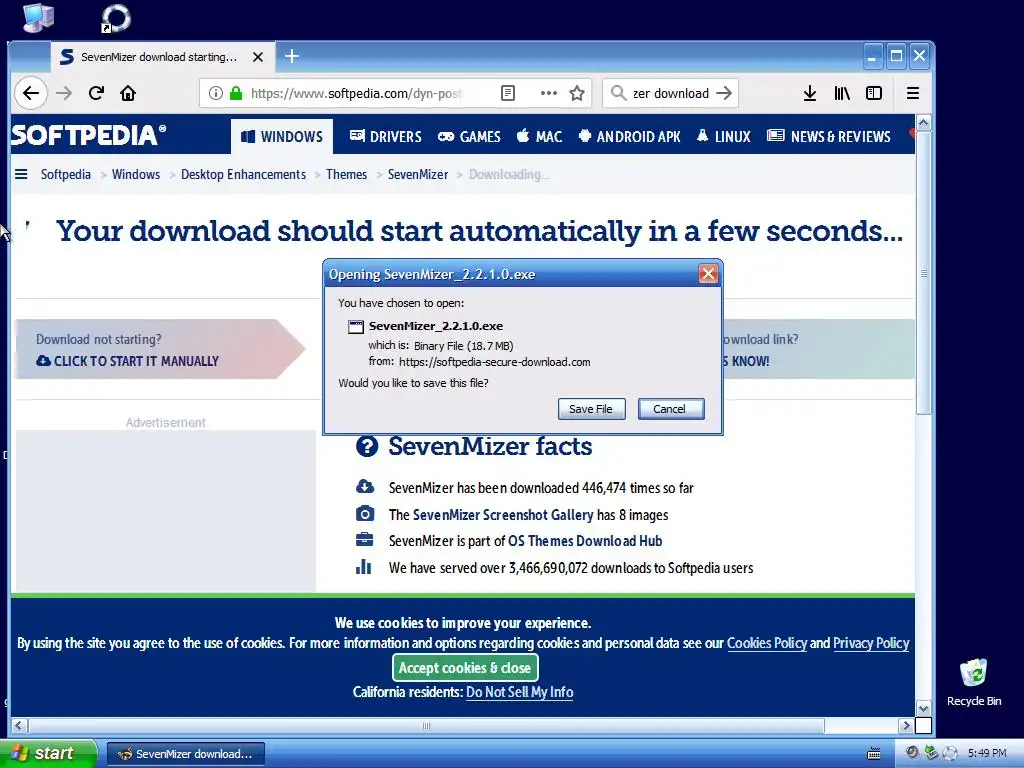
Task: Open the desktop shortcut with circular arrow icon
Action: pos(116,18)
